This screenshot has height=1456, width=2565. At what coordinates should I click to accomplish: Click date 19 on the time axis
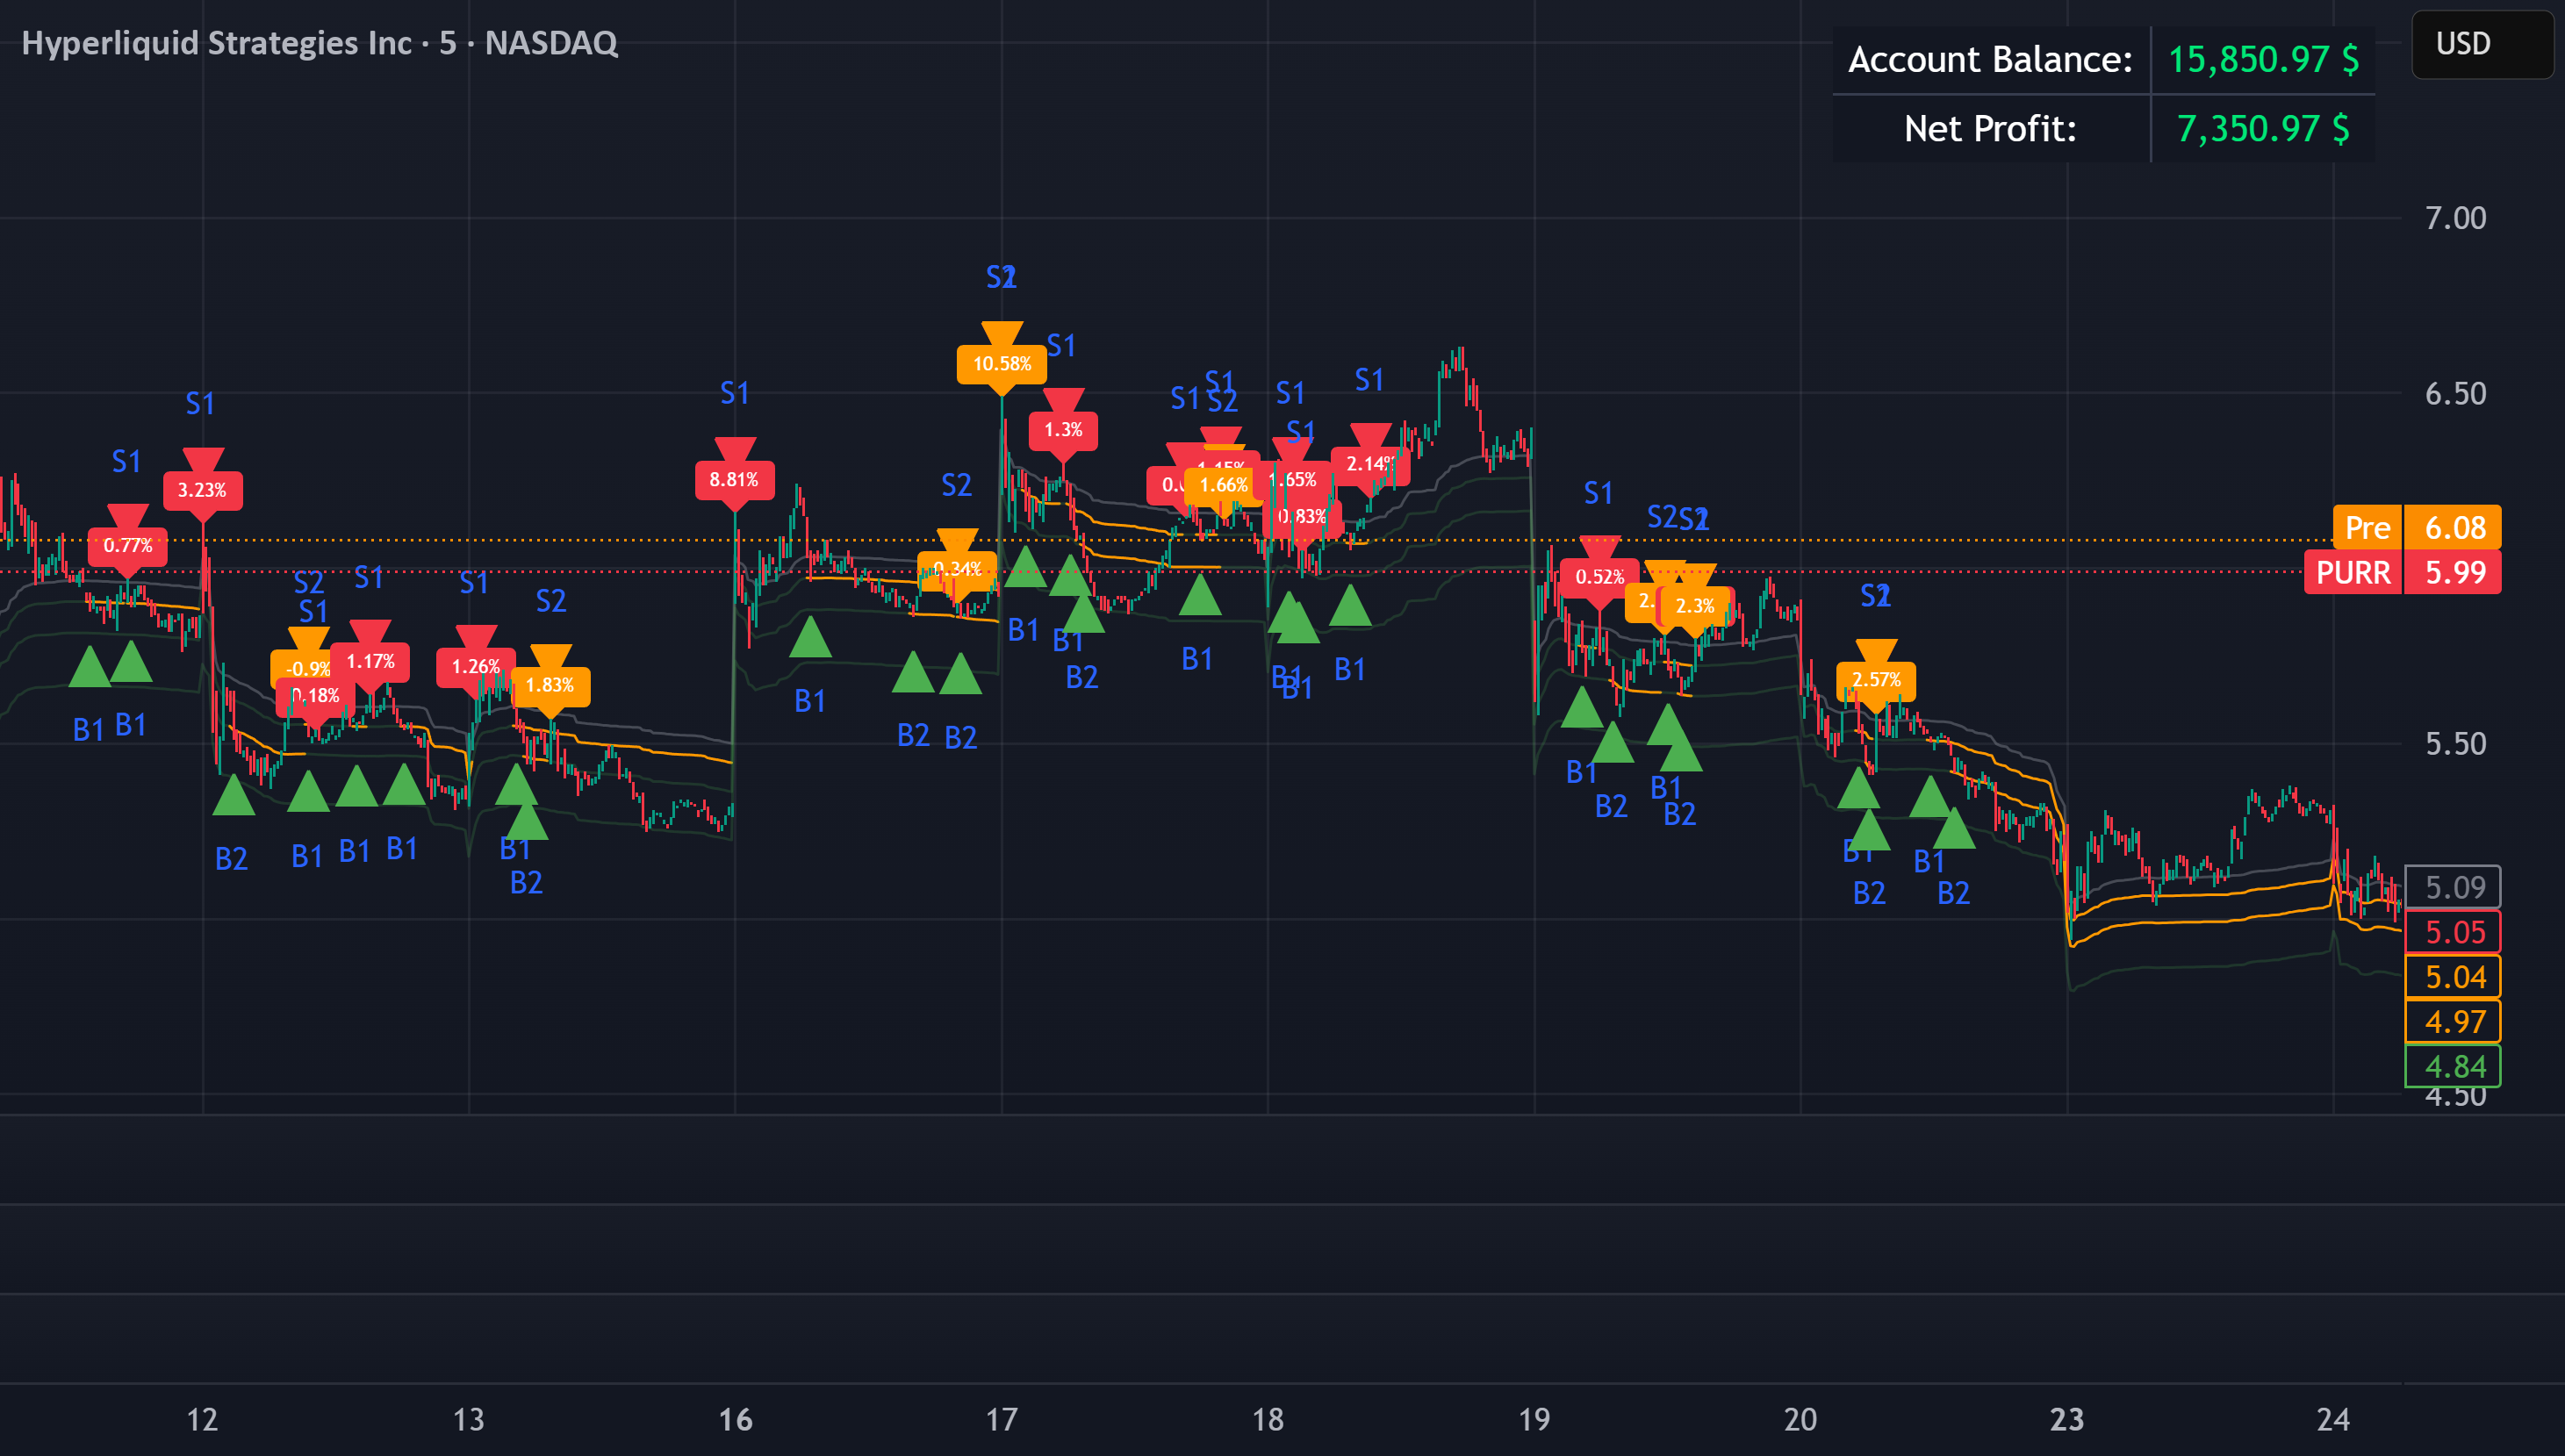click(x=1534, y=1420)
